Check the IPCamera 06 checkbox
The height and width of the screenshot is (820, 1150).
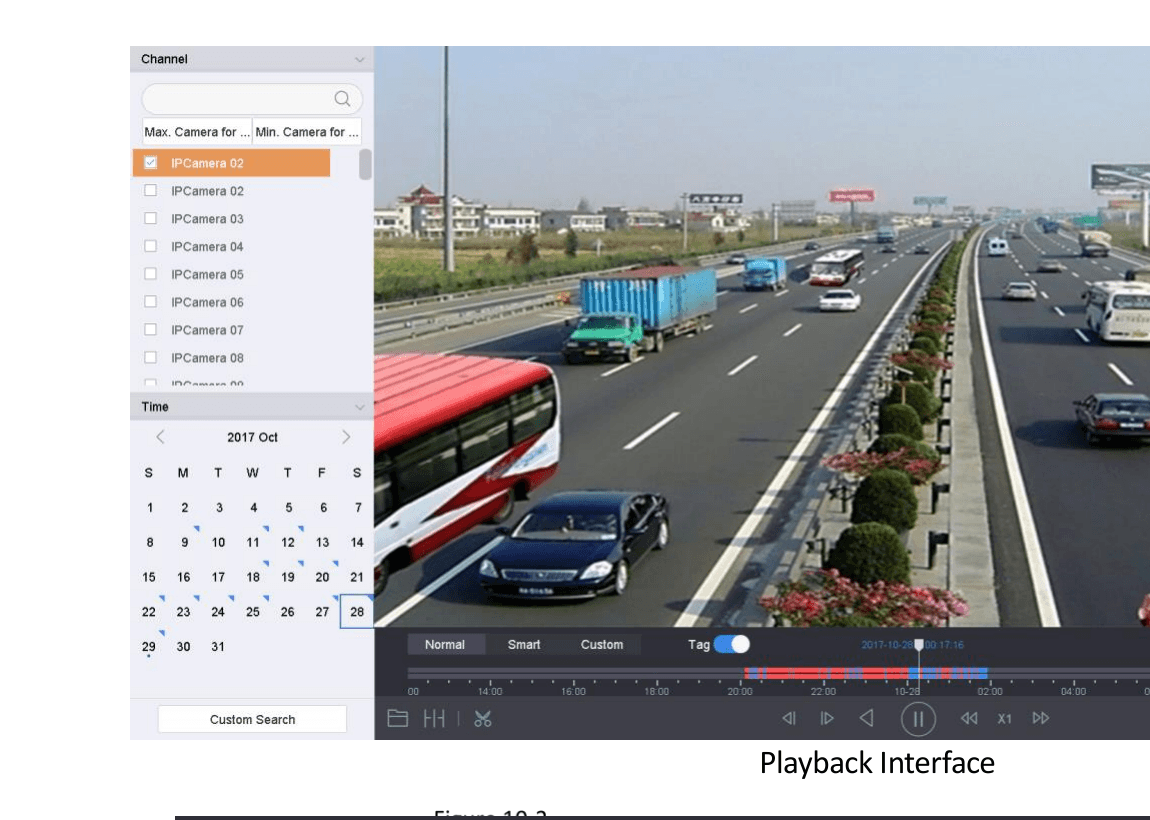click(x=150, y=301)
